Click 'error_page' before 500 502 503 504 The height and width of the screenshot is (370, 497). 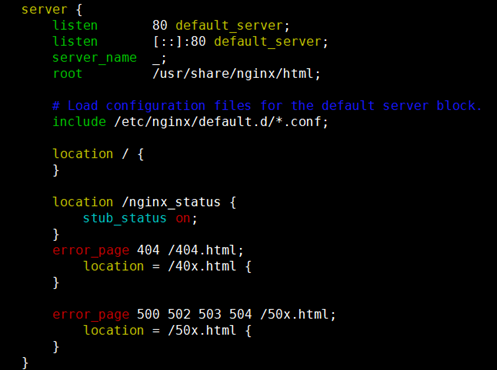pos(91,314)
